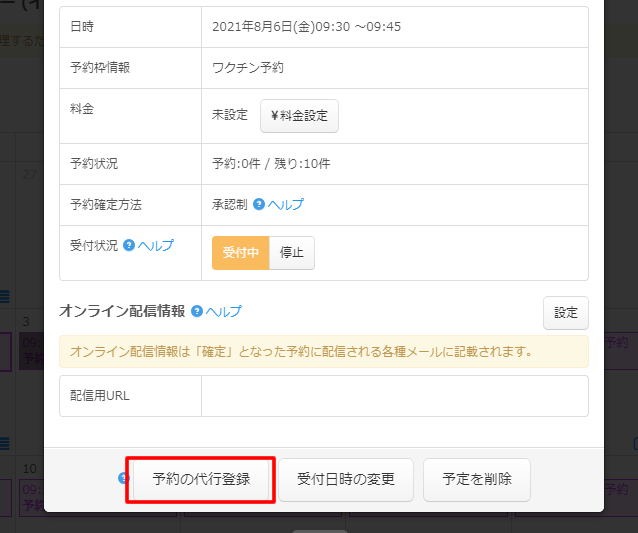Click the ¥料金設定 fee setting button

[x=299, y=116]
